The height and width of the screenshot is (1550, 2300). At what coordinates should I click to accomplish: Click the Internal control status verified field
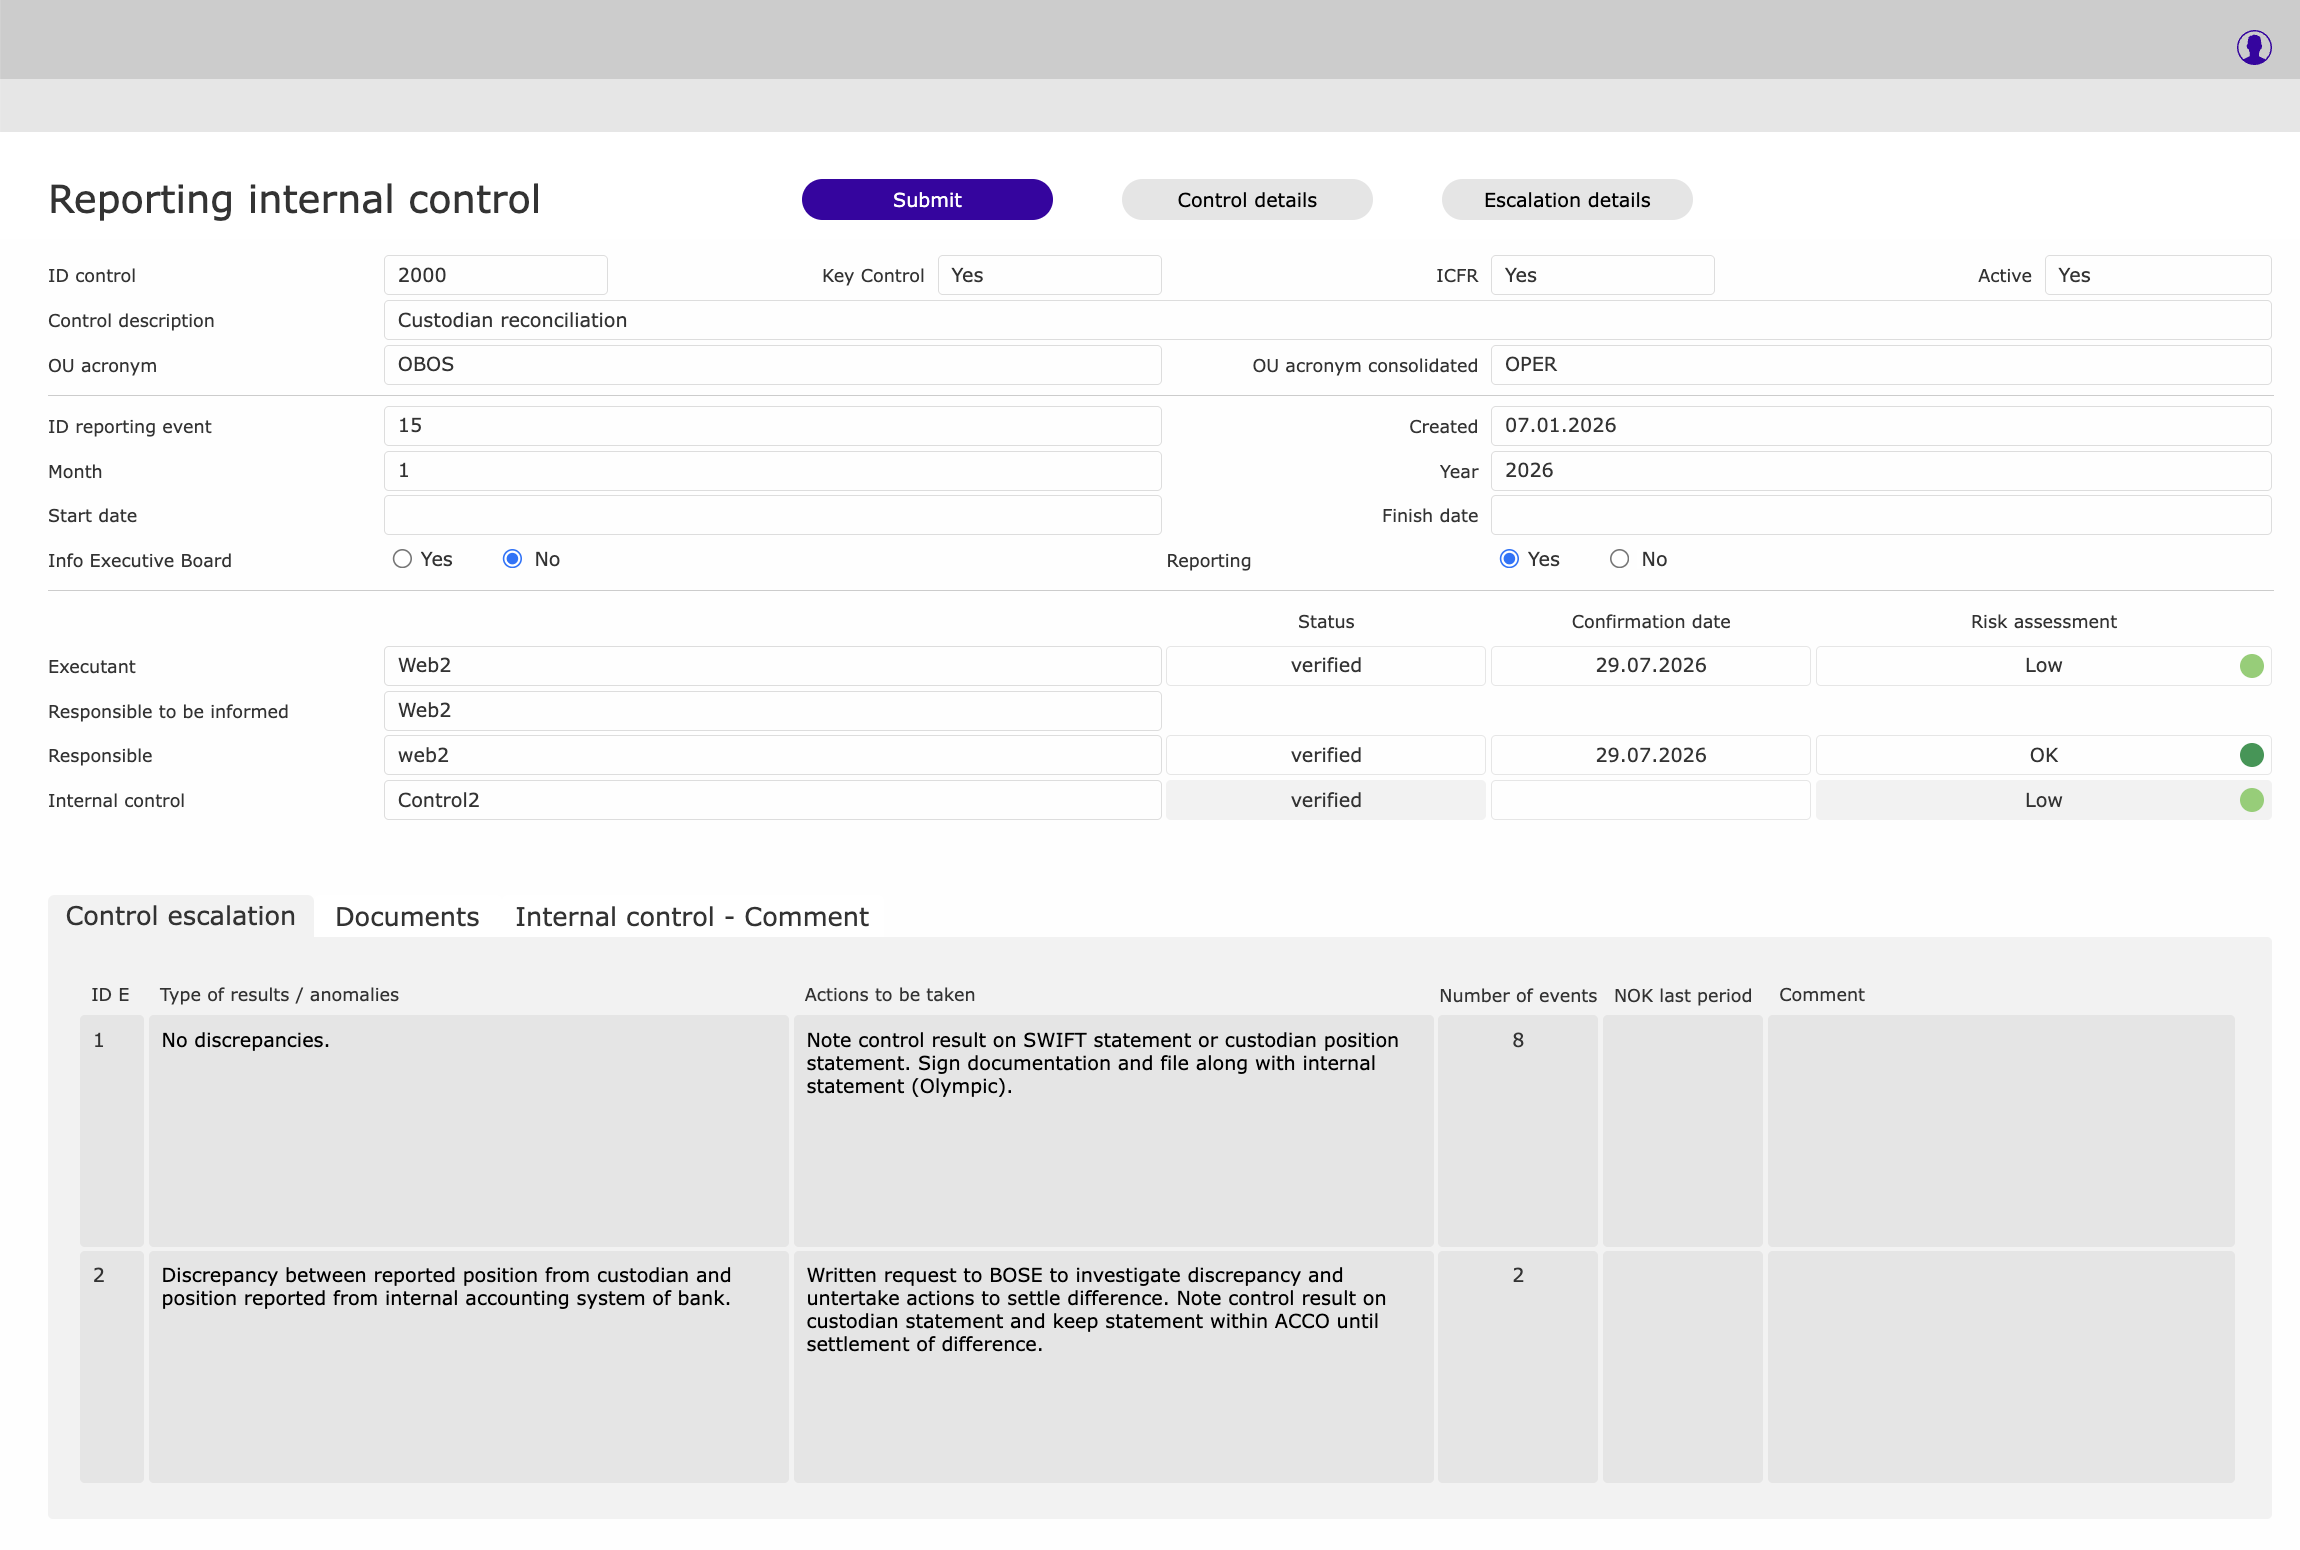[x=1326, y=800]
